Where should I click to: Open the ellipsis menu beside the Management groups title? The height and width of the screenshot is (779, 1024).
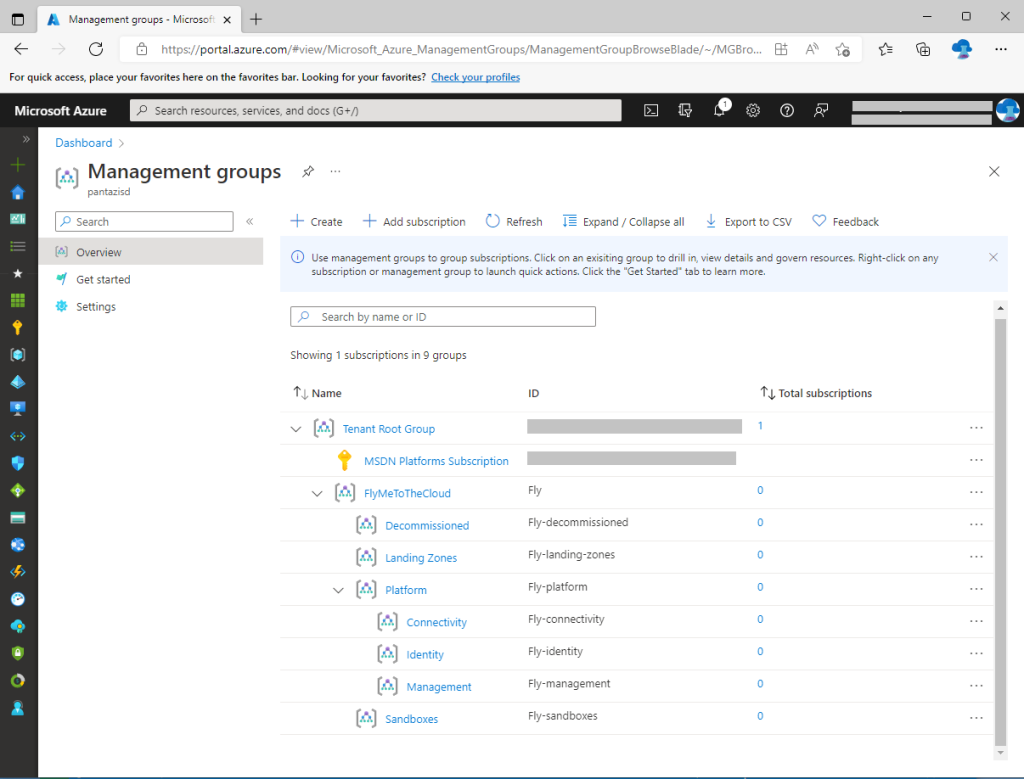(x=335, y=171)
